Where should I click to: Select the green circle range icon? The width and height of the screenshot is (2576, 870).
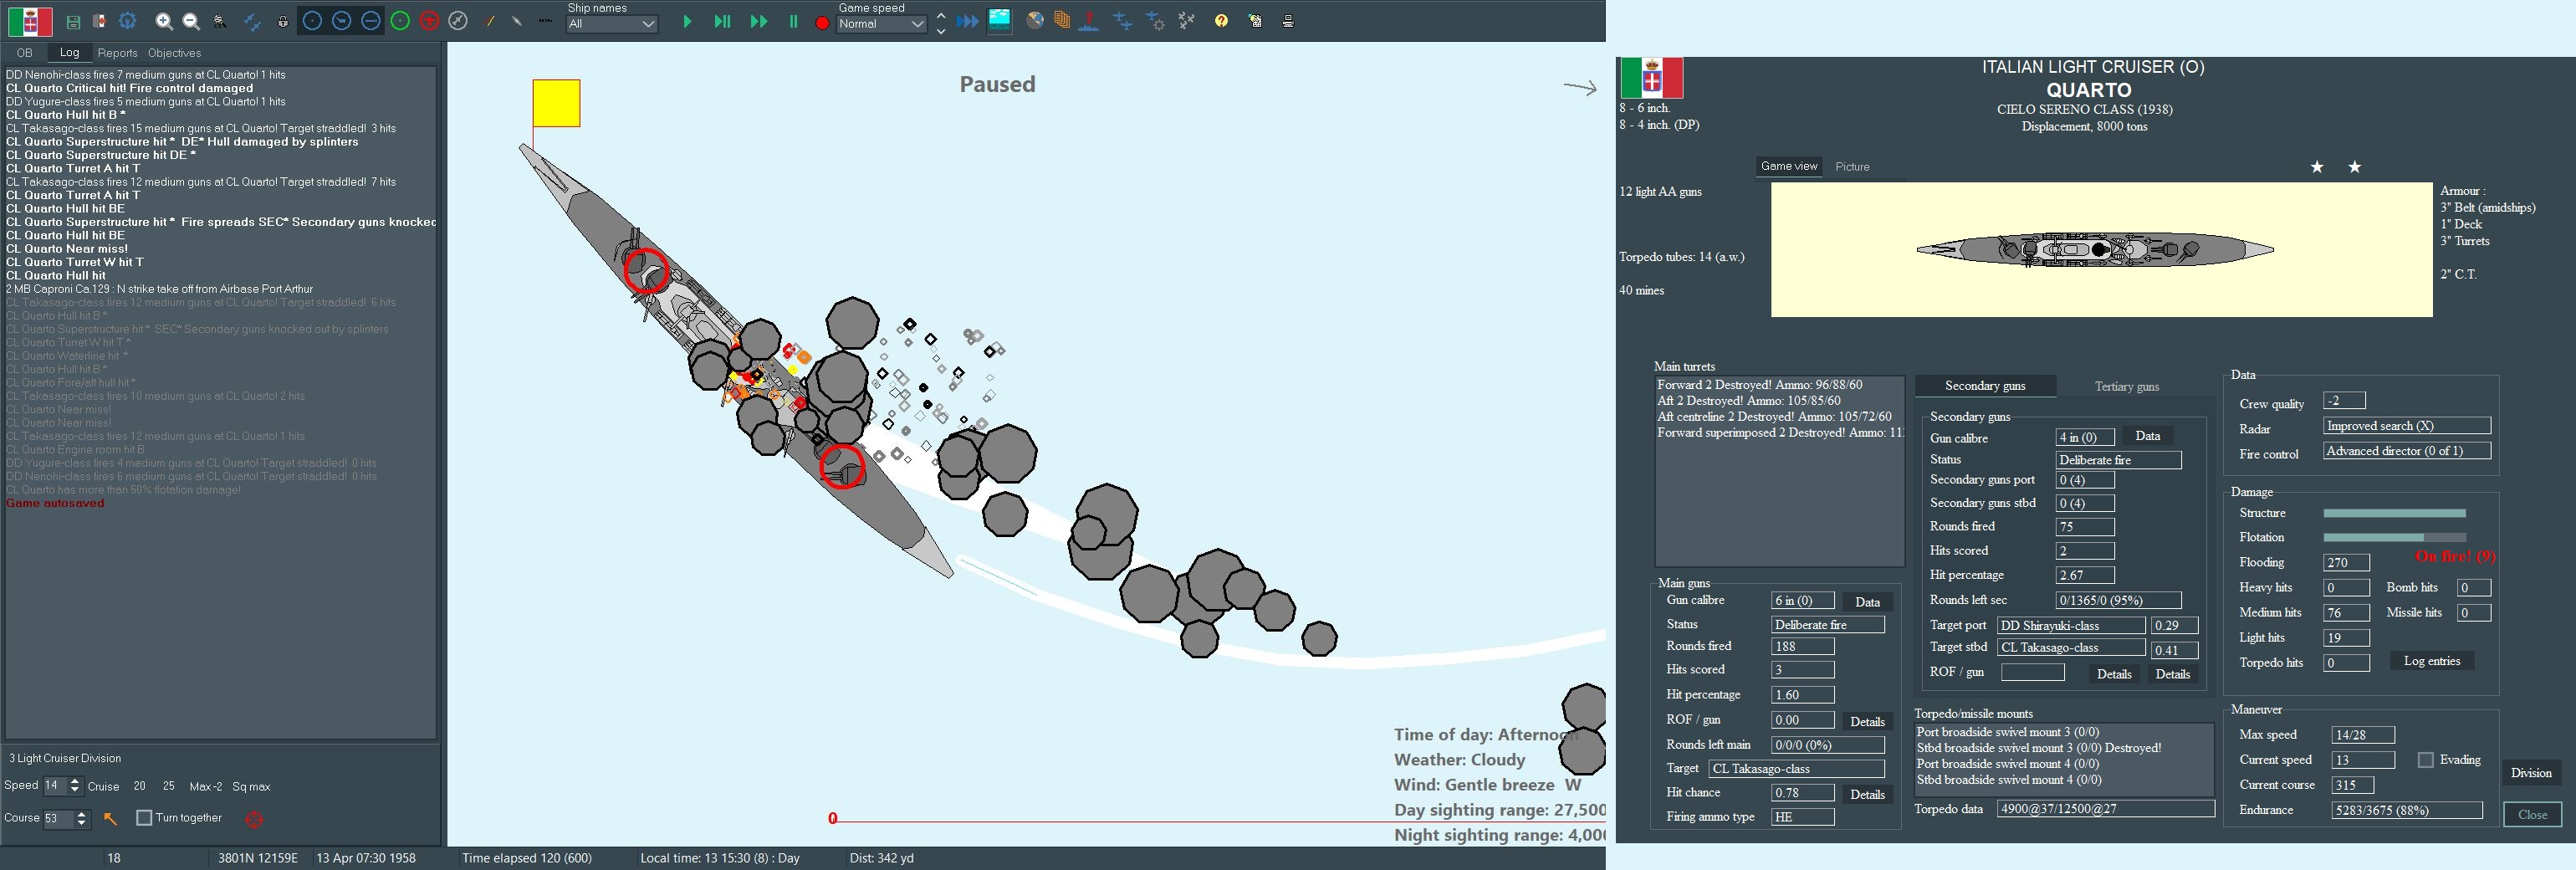tap(400, 21)
